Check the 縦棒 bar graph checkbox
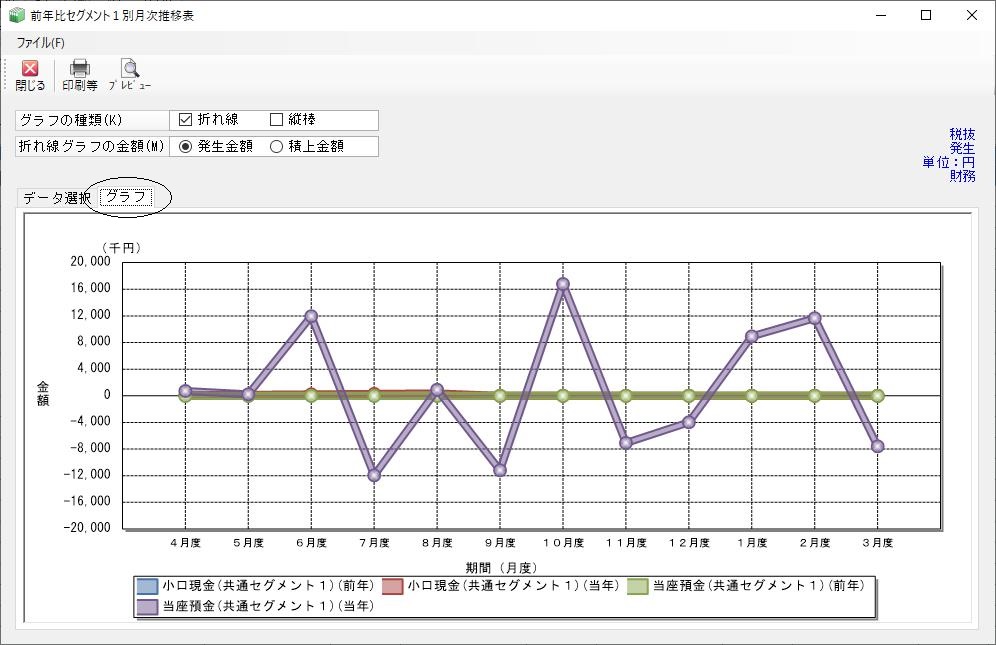Screen dimensions: 996x645 pos(276,119)
